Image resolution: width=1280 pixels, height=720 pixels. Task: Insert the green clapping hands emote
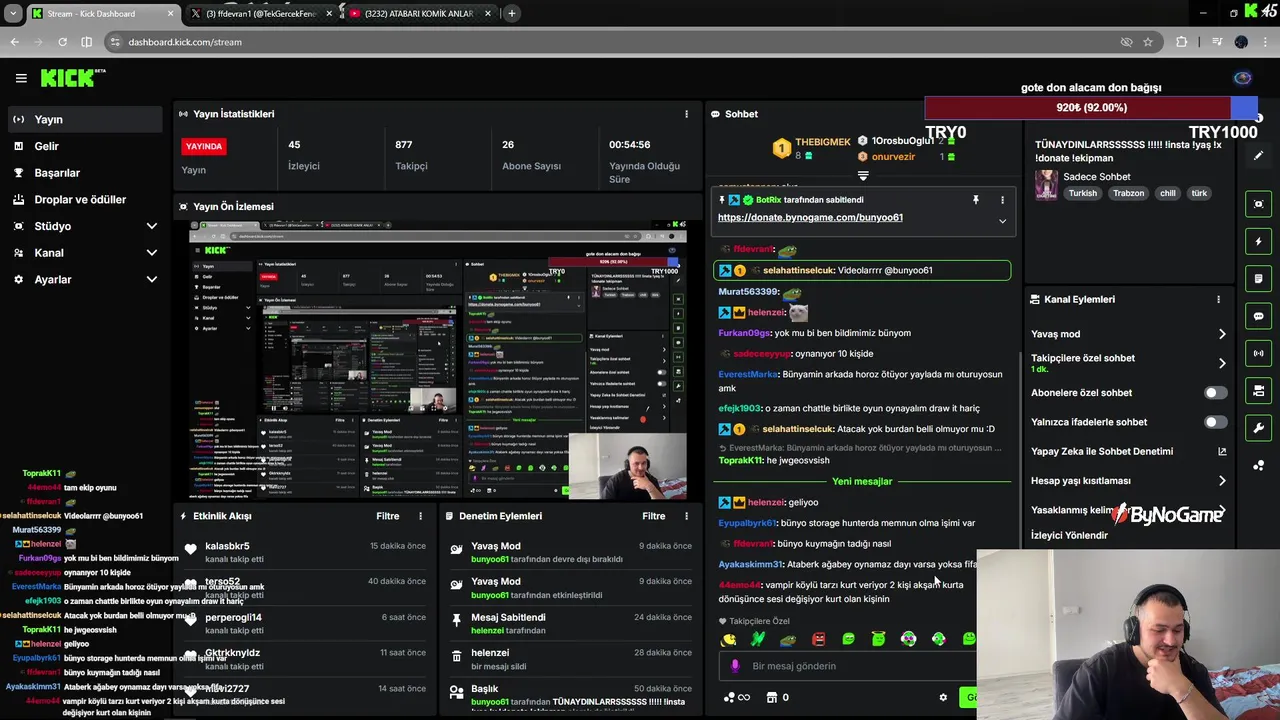(758, 639)
